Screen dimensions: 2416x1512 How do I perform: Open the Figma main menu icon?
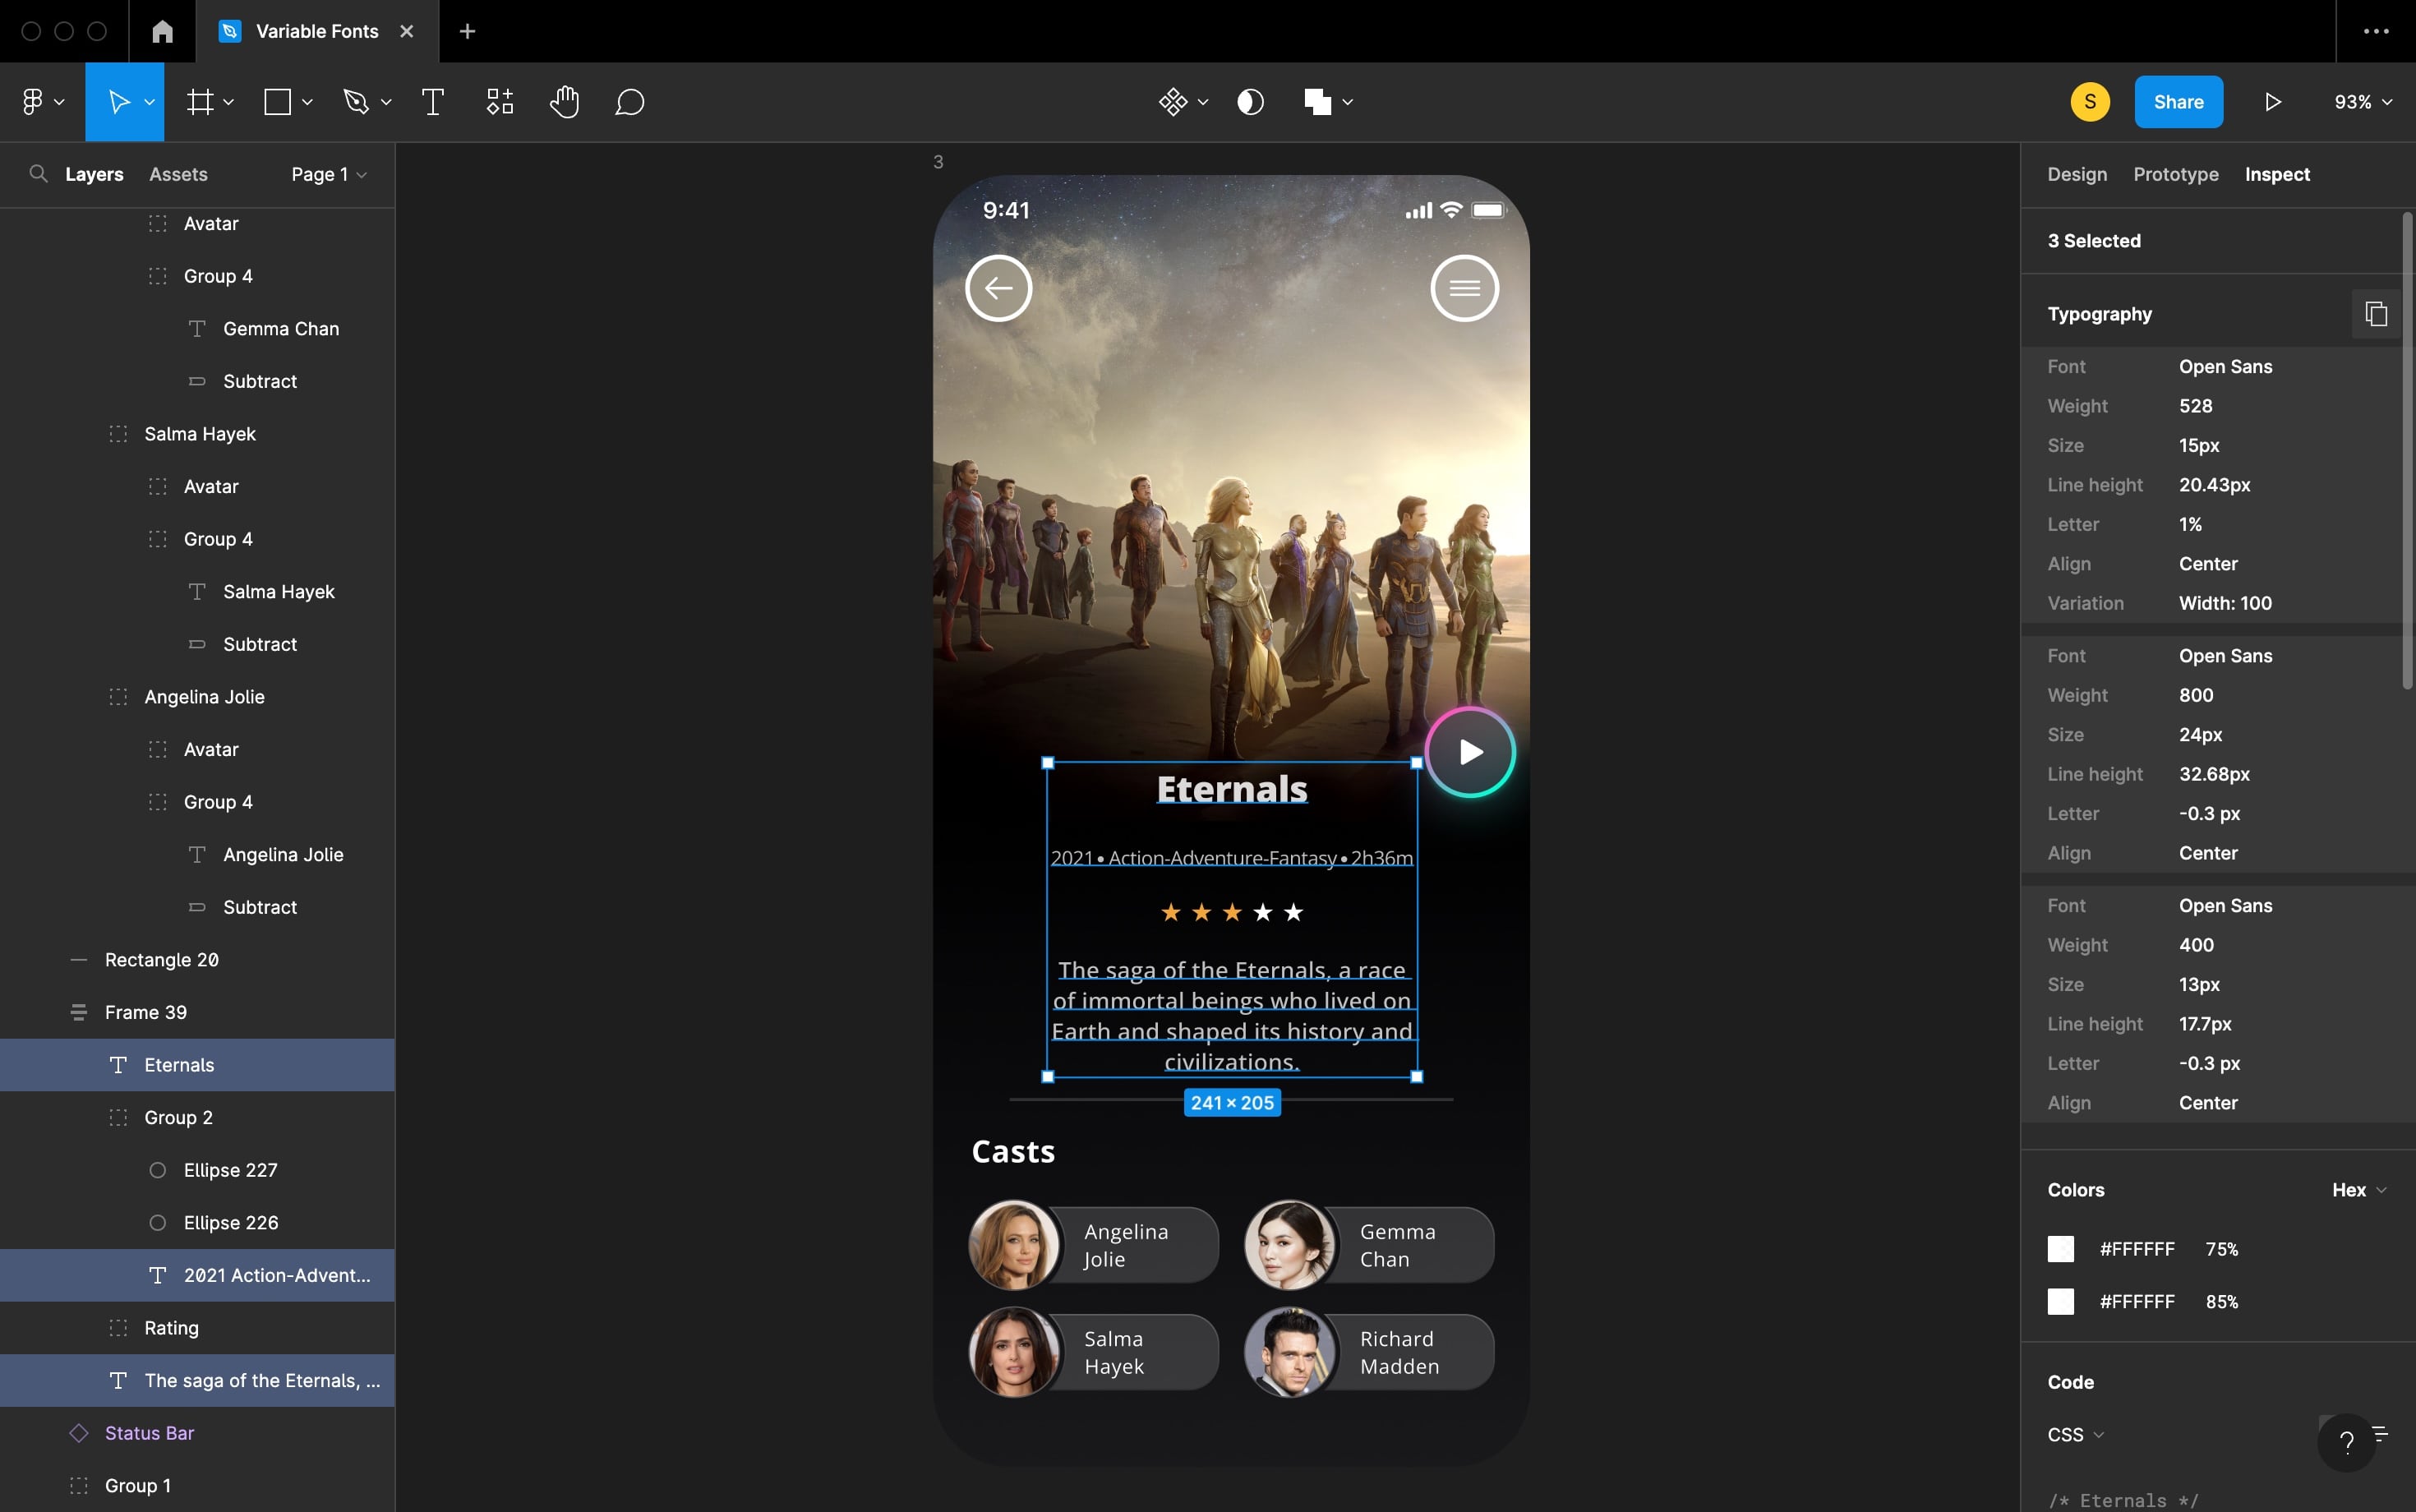click(x=32, y=102)
